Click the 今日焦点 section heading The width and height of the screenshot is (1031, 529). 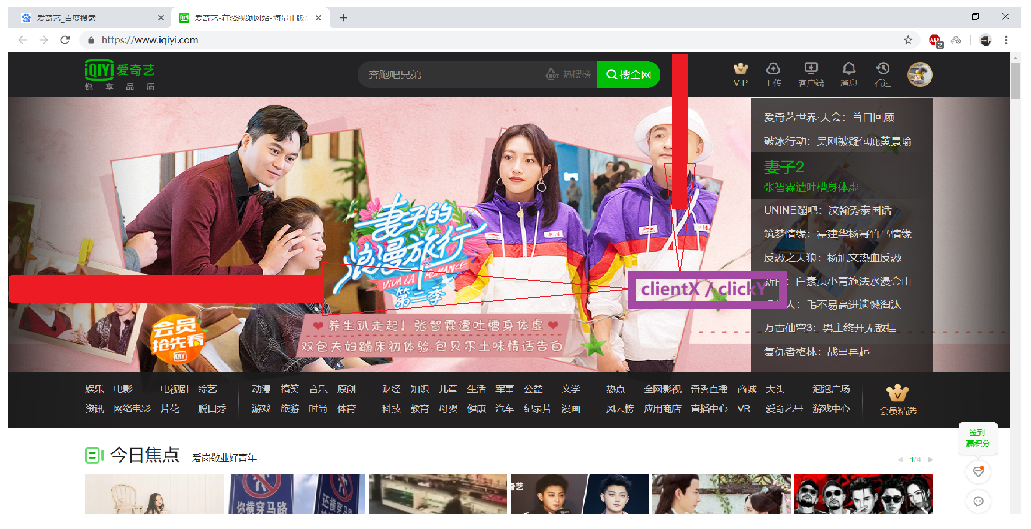click(145, 455)
